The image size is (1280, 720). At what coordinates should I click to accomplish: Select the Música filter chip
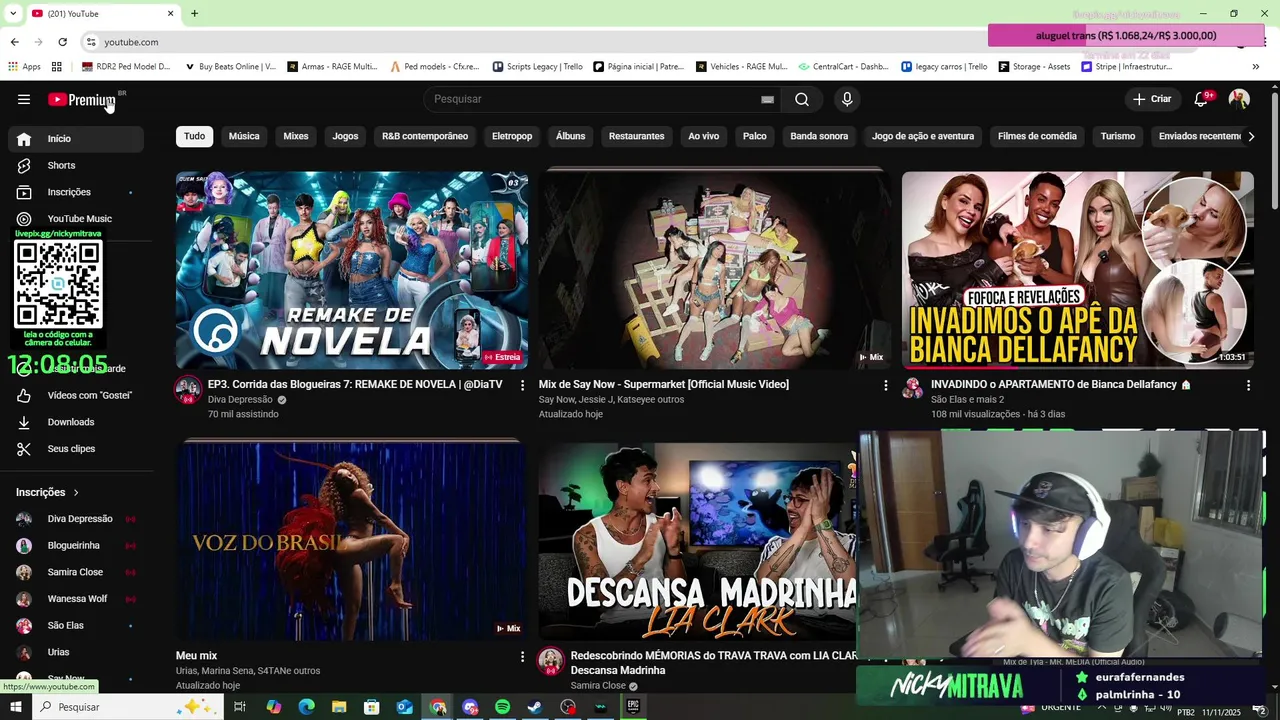click(x=244, y=136)
